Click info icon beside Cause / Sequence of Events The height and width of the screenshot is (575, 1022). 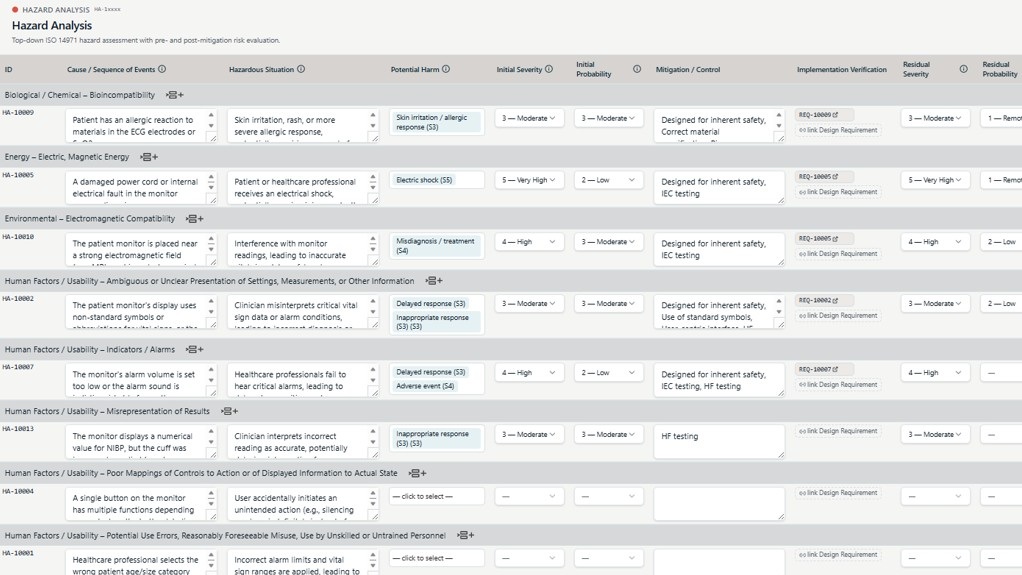tap(162, 69)
